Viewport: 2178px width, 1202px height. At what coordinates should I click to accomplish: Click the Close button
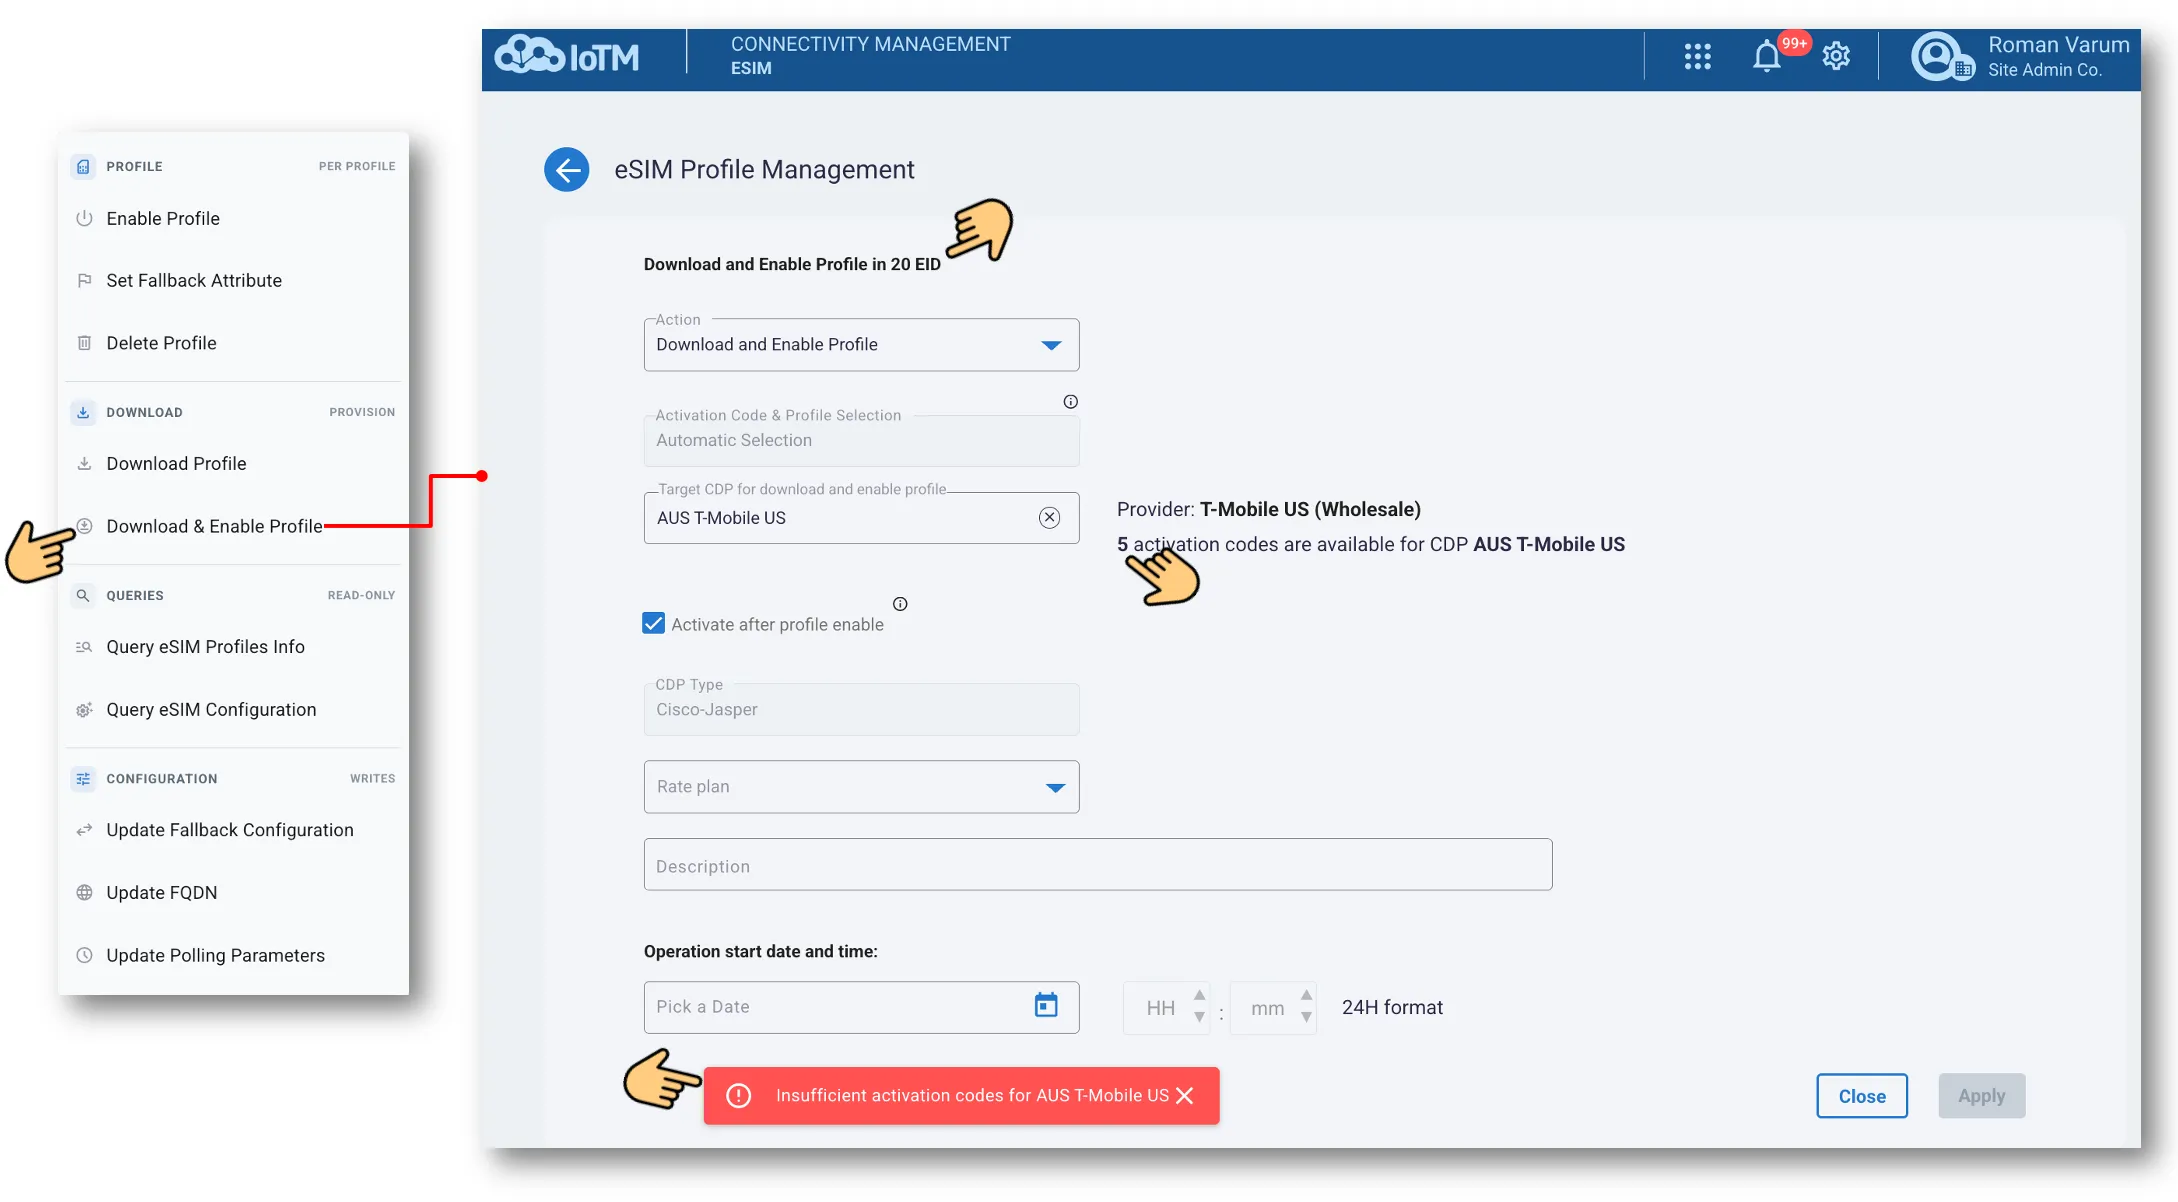tap(1861, 1096)
